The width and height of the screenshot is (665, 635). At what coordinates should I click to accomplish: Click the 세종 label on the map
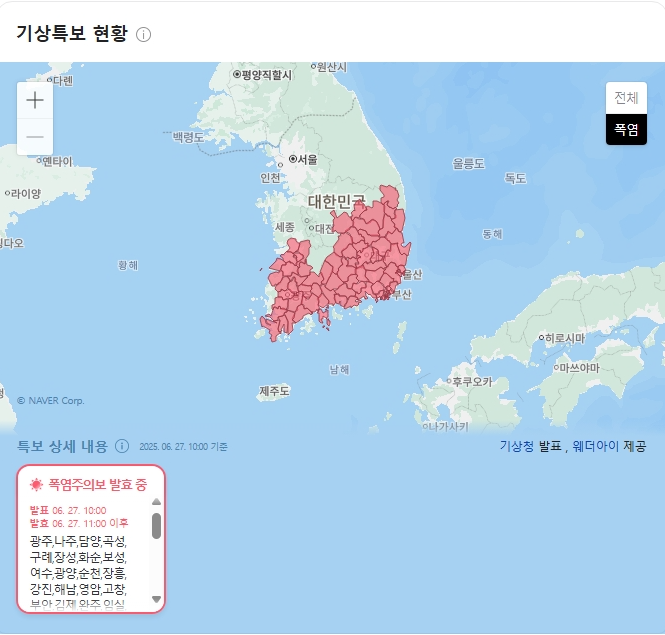click(x=285, y=227)
